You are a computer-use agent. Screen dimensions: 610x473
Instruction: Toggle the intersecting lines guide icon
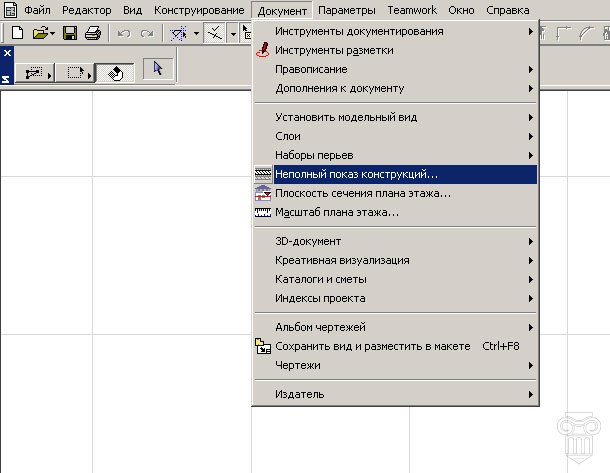click(x=215, y=34)
